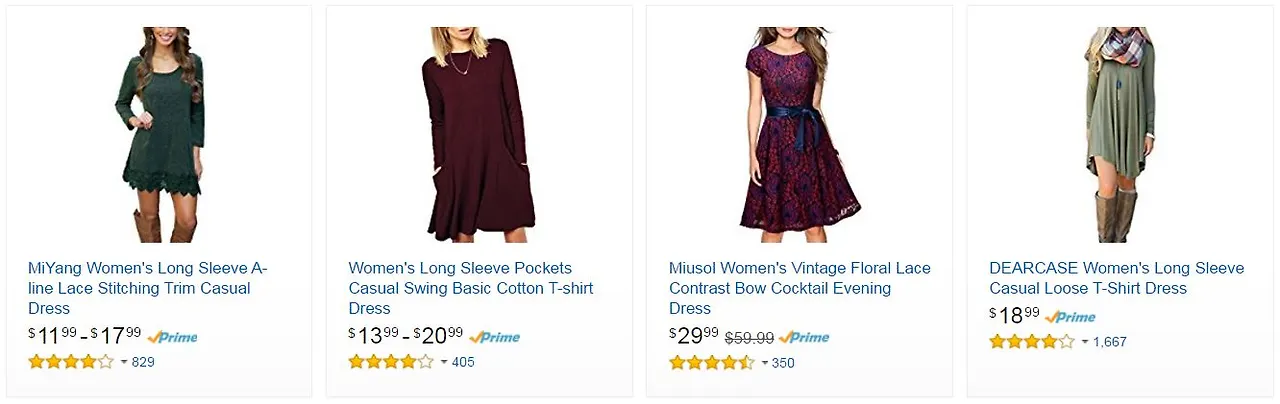The image size is (1280, 404).
Task: Click Prime badge on MiYang dress listing
Action: click(x=172, y=337)
